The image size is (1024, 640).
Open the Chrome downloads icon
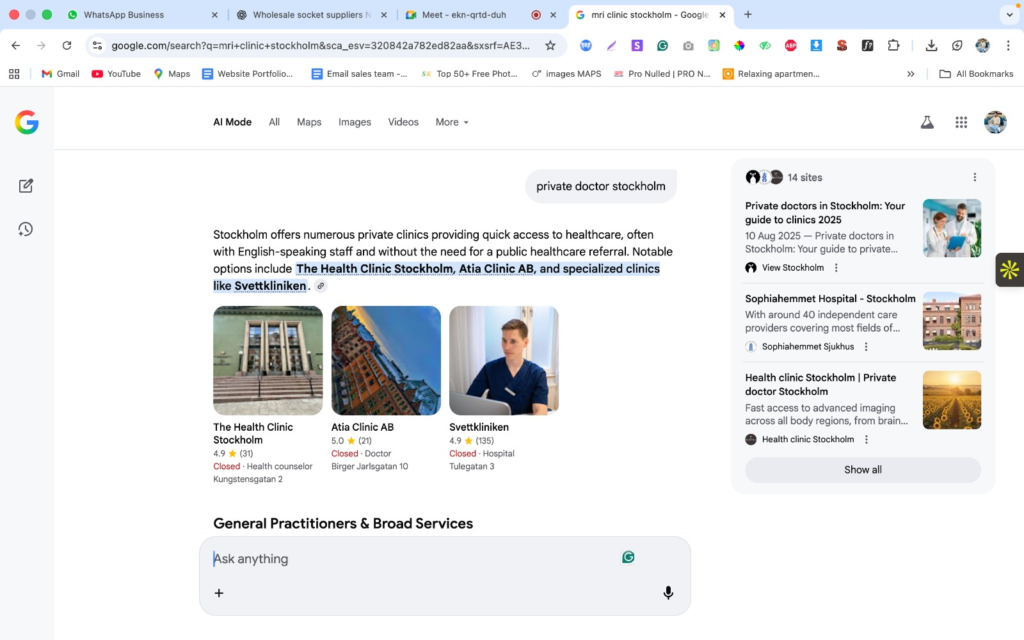point(931,45)
